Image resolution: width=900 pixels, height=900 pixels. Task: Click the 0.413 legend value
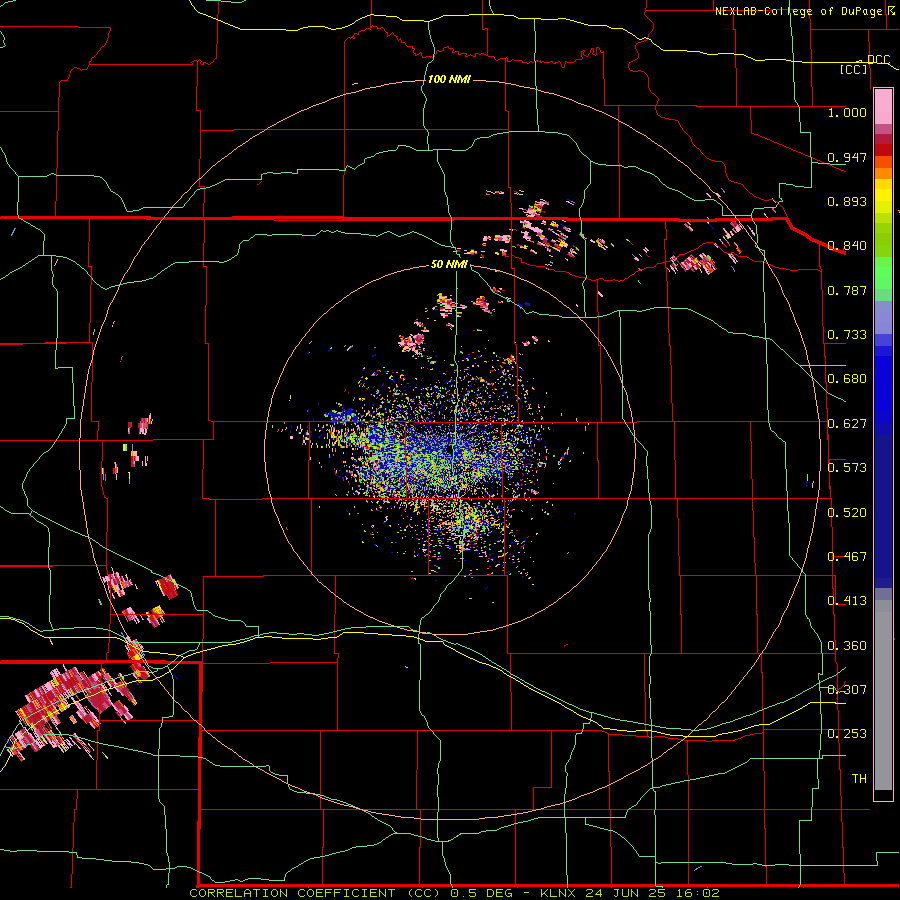[x=847, y=601]
